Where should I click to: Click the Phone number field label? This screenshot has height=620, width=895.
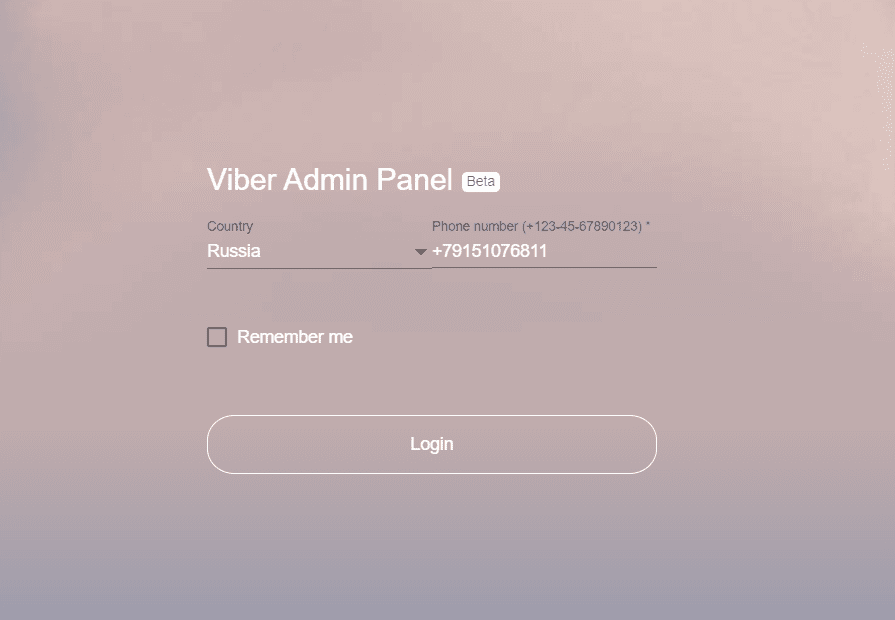(475, 227)
